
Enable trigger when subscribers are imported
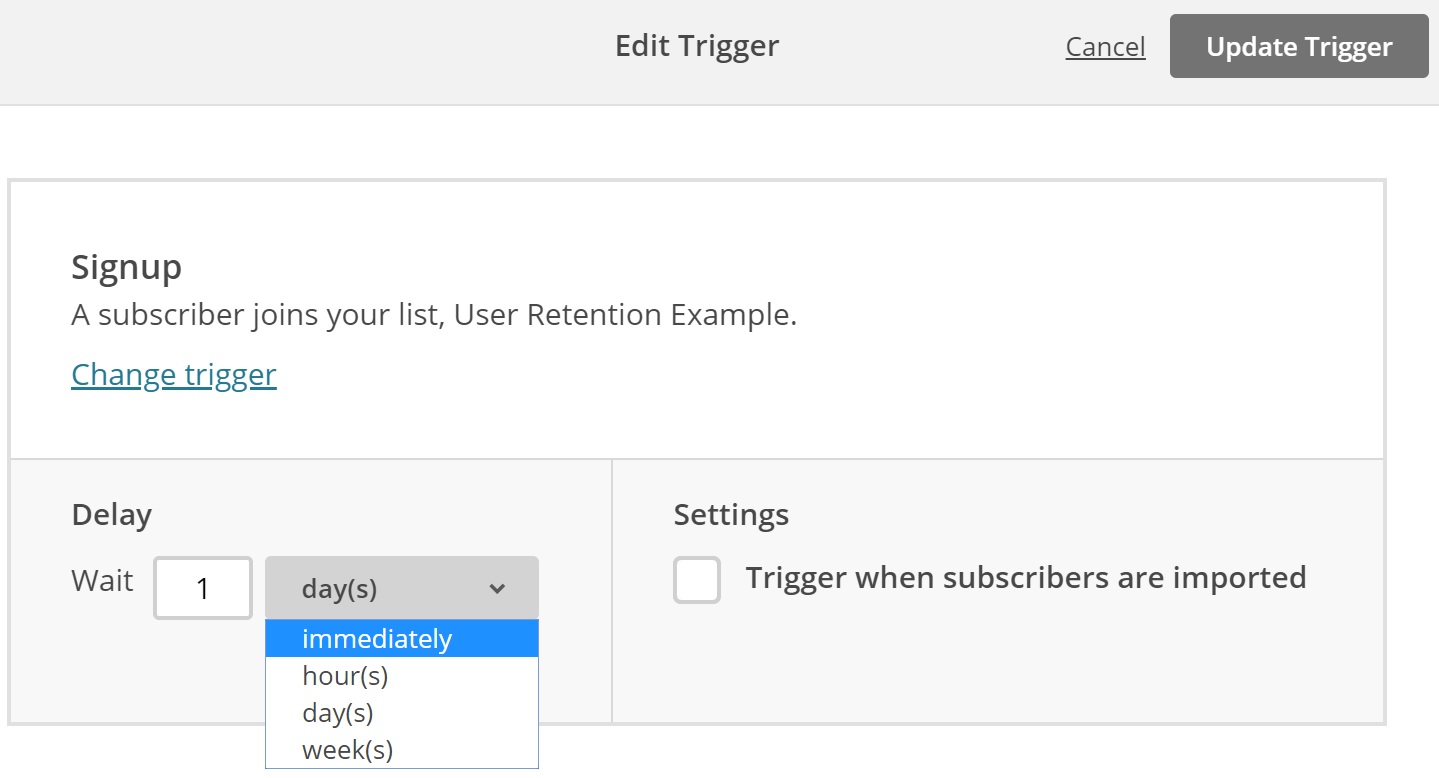tap(697, 580)
